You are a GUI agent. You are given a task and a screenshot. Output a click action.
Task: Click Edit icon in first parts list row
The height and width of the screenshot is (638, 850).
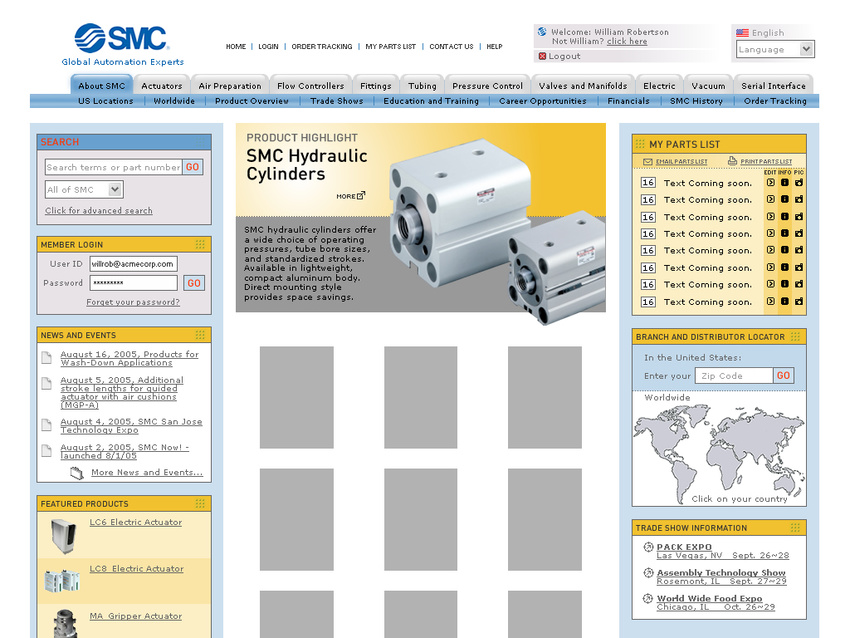tap(770, 183)
